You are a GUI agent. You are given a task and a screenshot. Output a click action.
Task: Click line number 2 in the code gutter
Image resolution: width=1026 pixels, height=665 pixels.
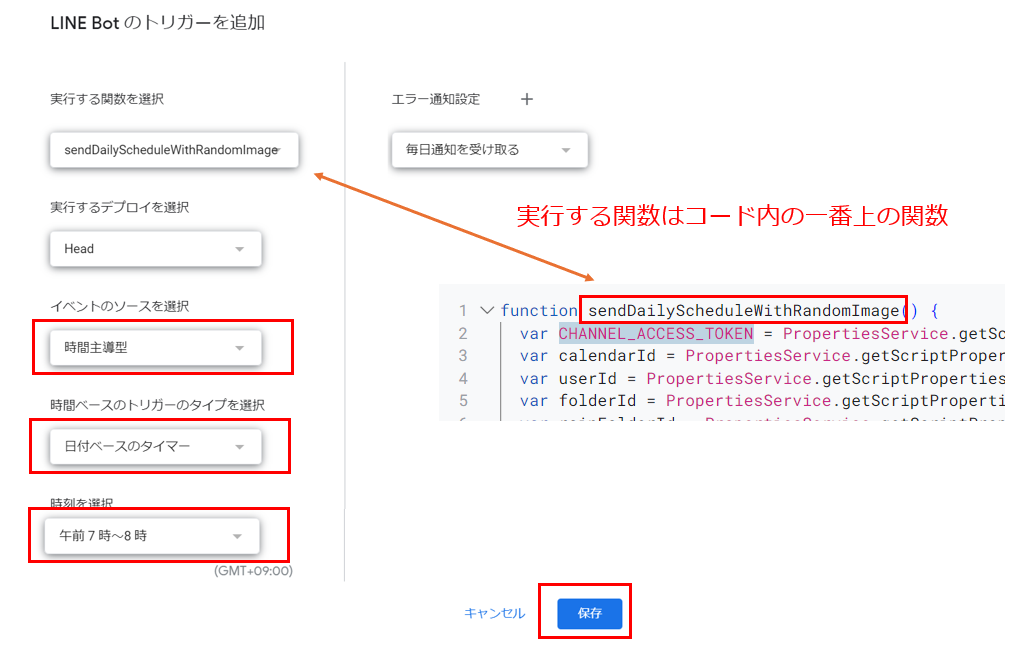463,334
